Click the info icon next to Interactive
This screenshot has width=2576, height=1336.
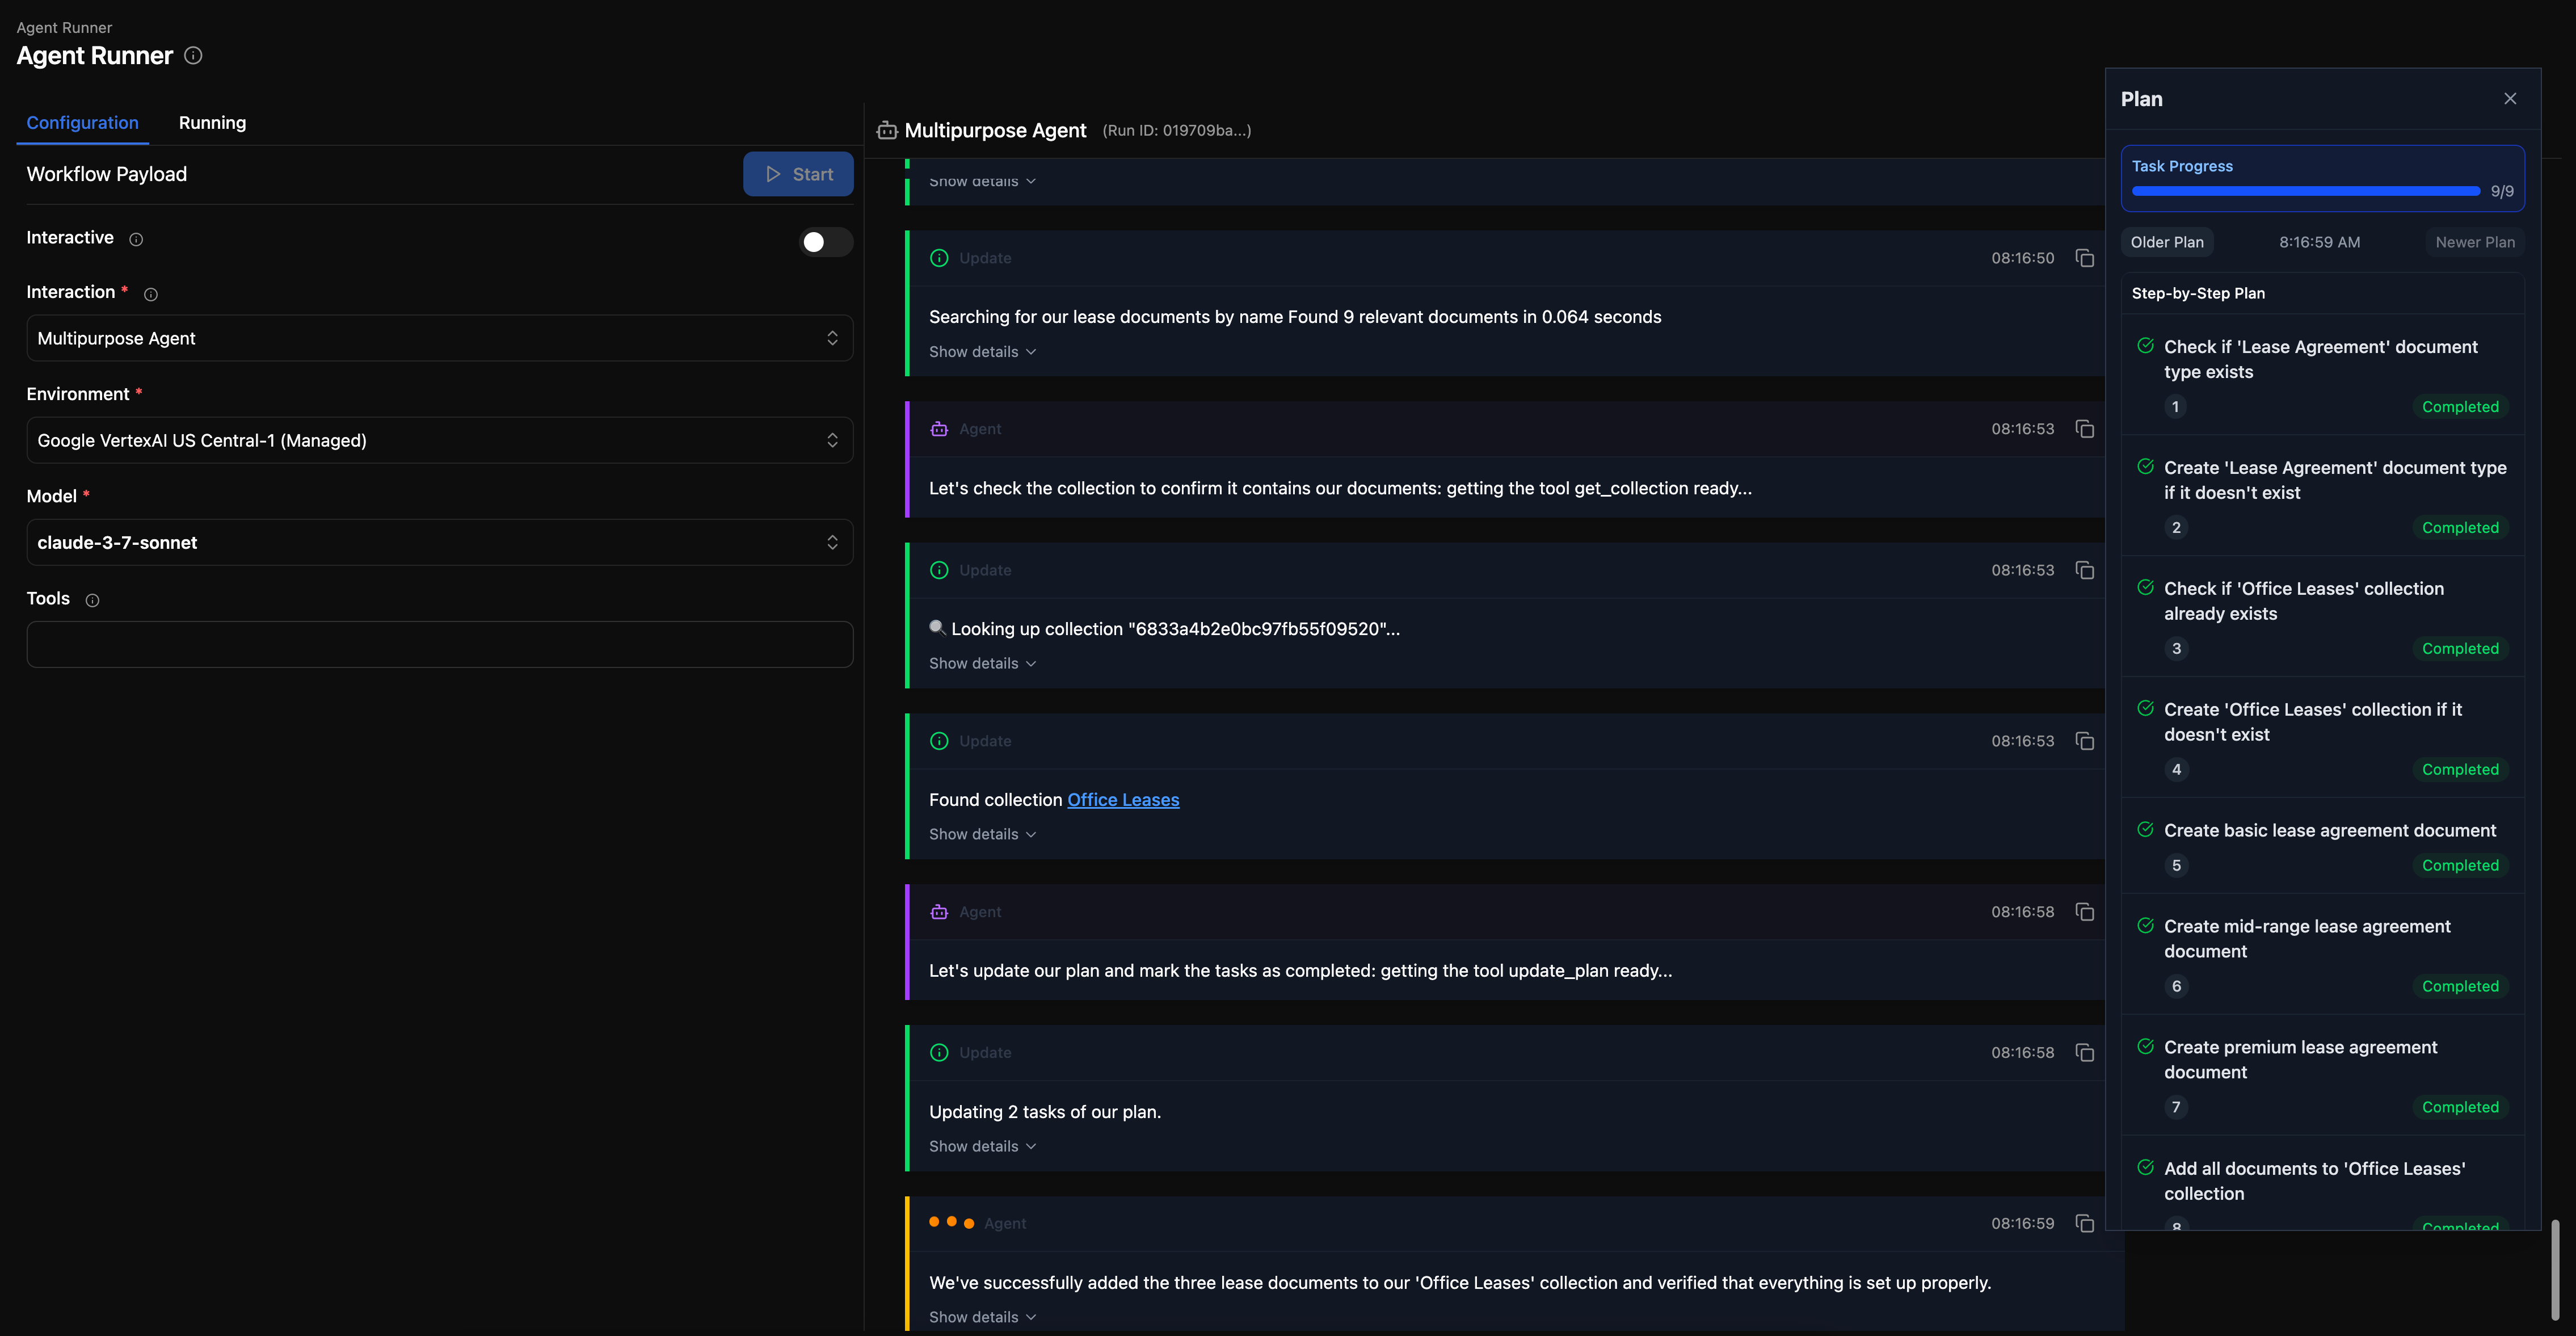[x=136, y=239]
